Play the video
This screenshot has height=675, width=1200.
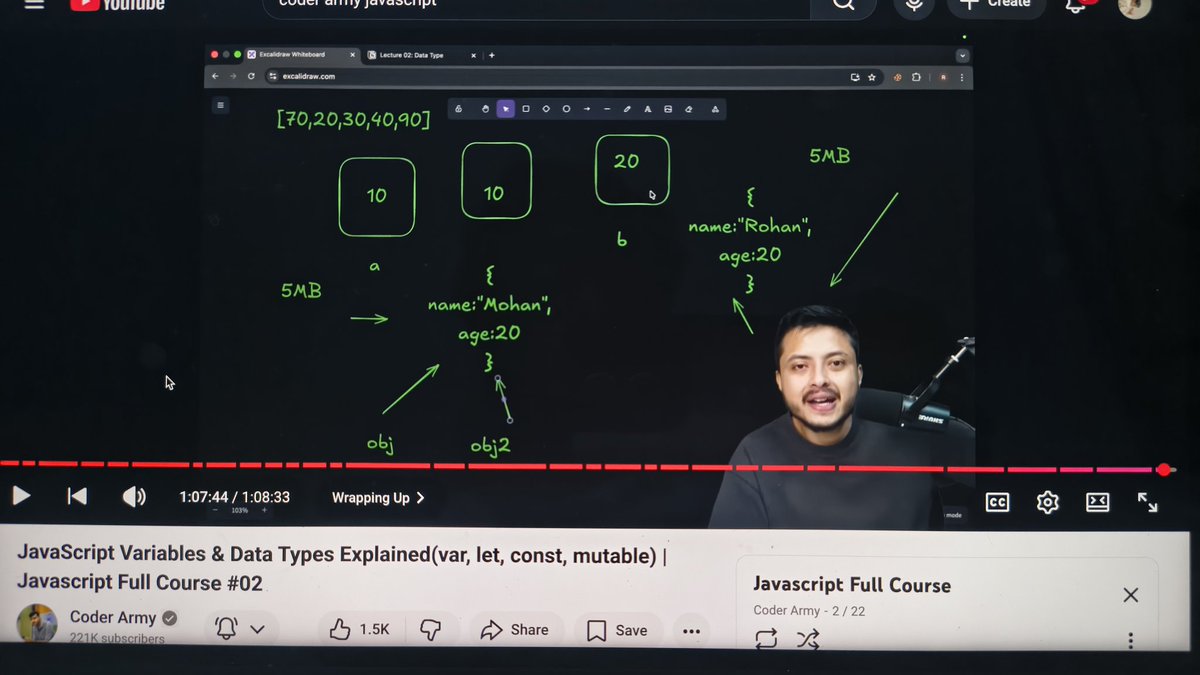coord(21,496)
